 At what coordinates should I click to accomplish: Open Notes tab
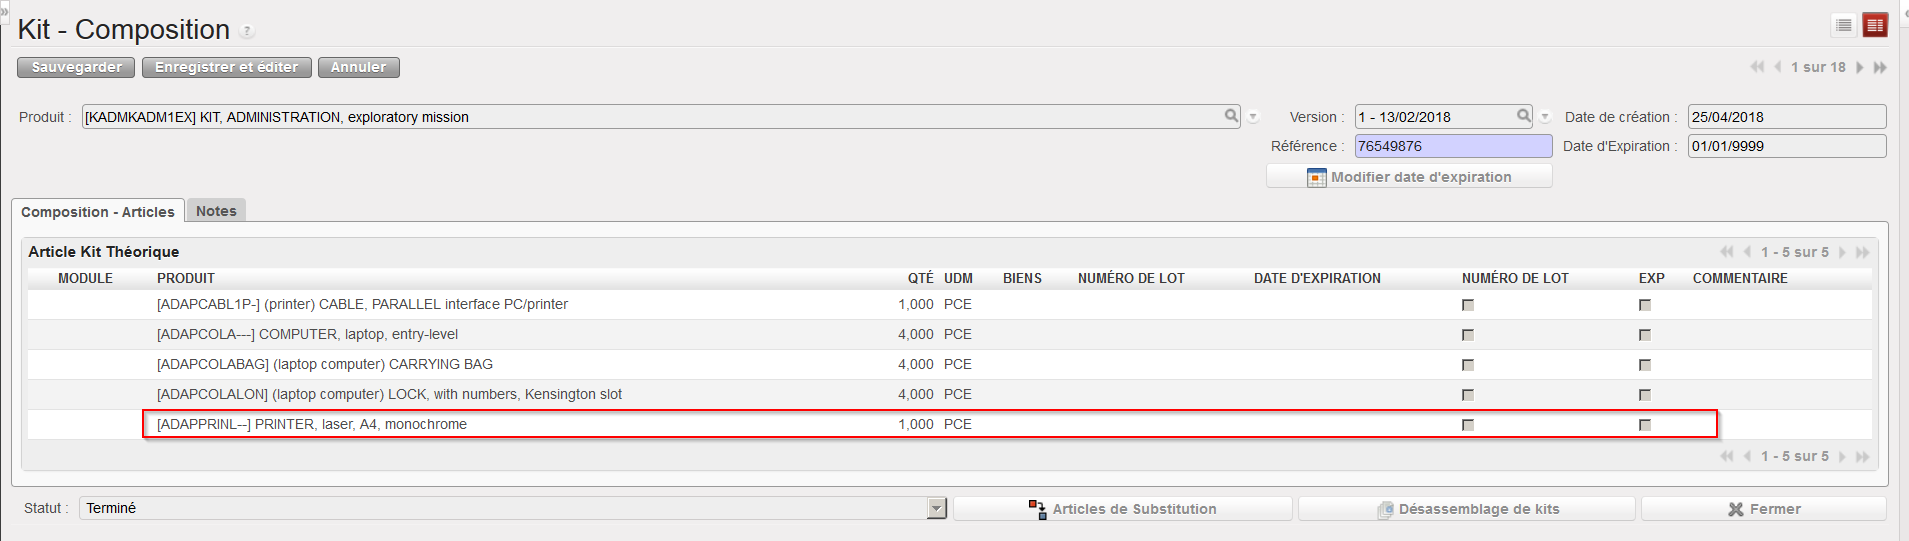coord(216,211)
